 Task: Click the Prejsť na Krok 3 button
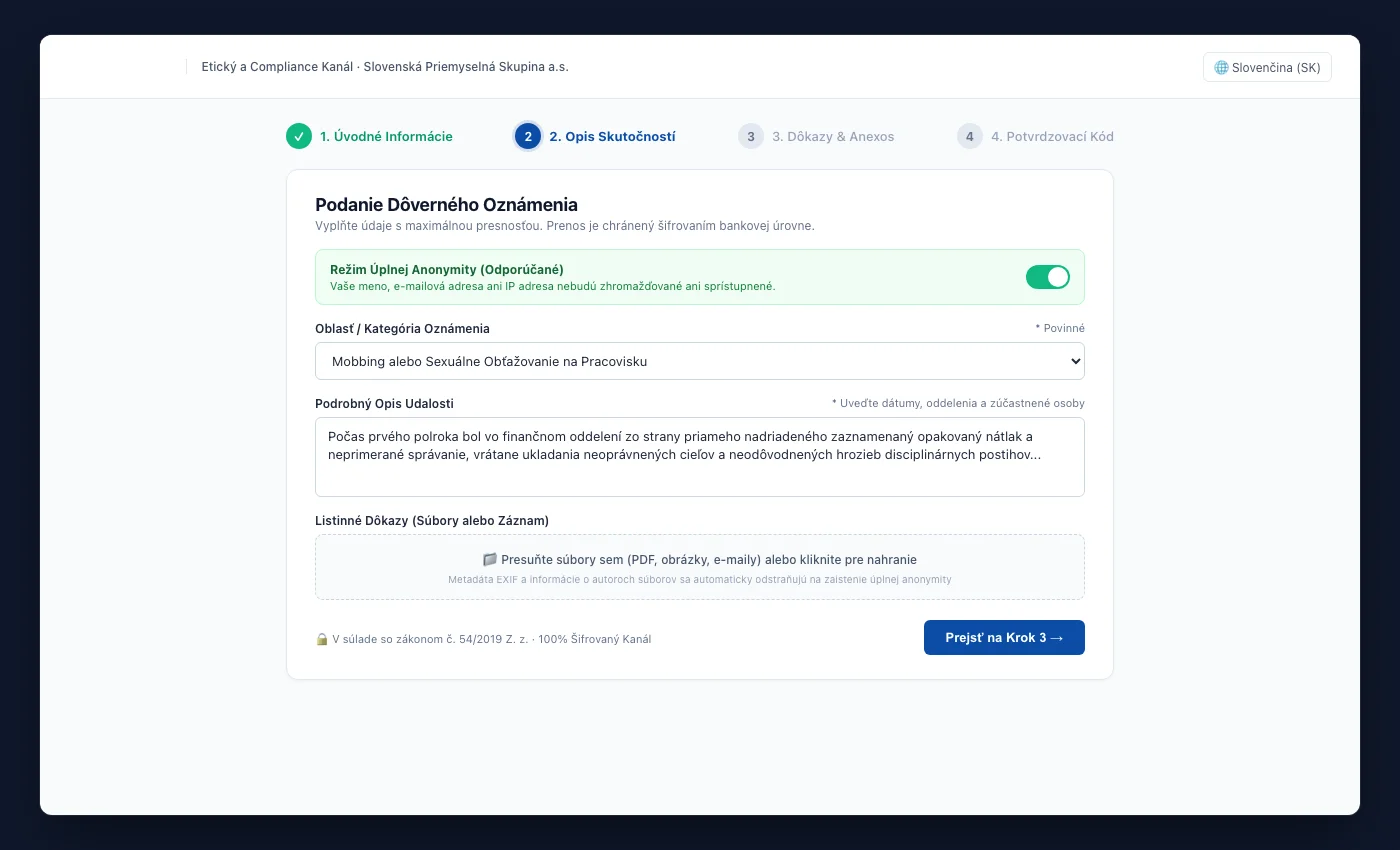(x=1004, y=638)
